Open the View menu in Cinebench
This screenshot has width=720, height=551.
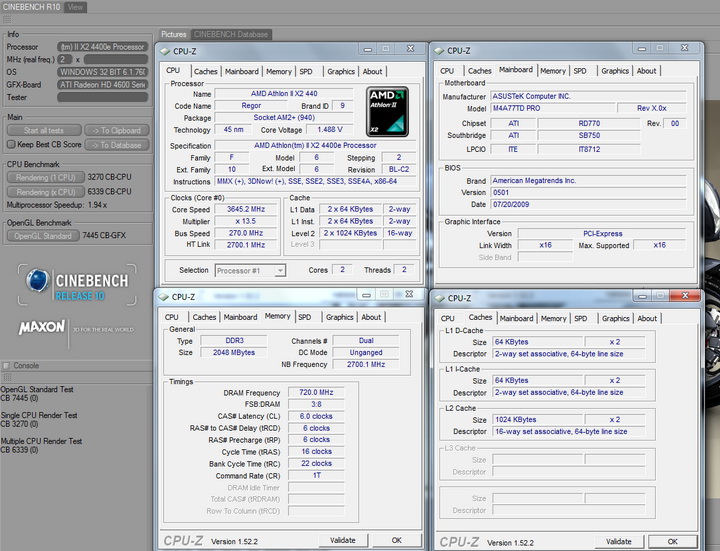click(x=76, y=7)
